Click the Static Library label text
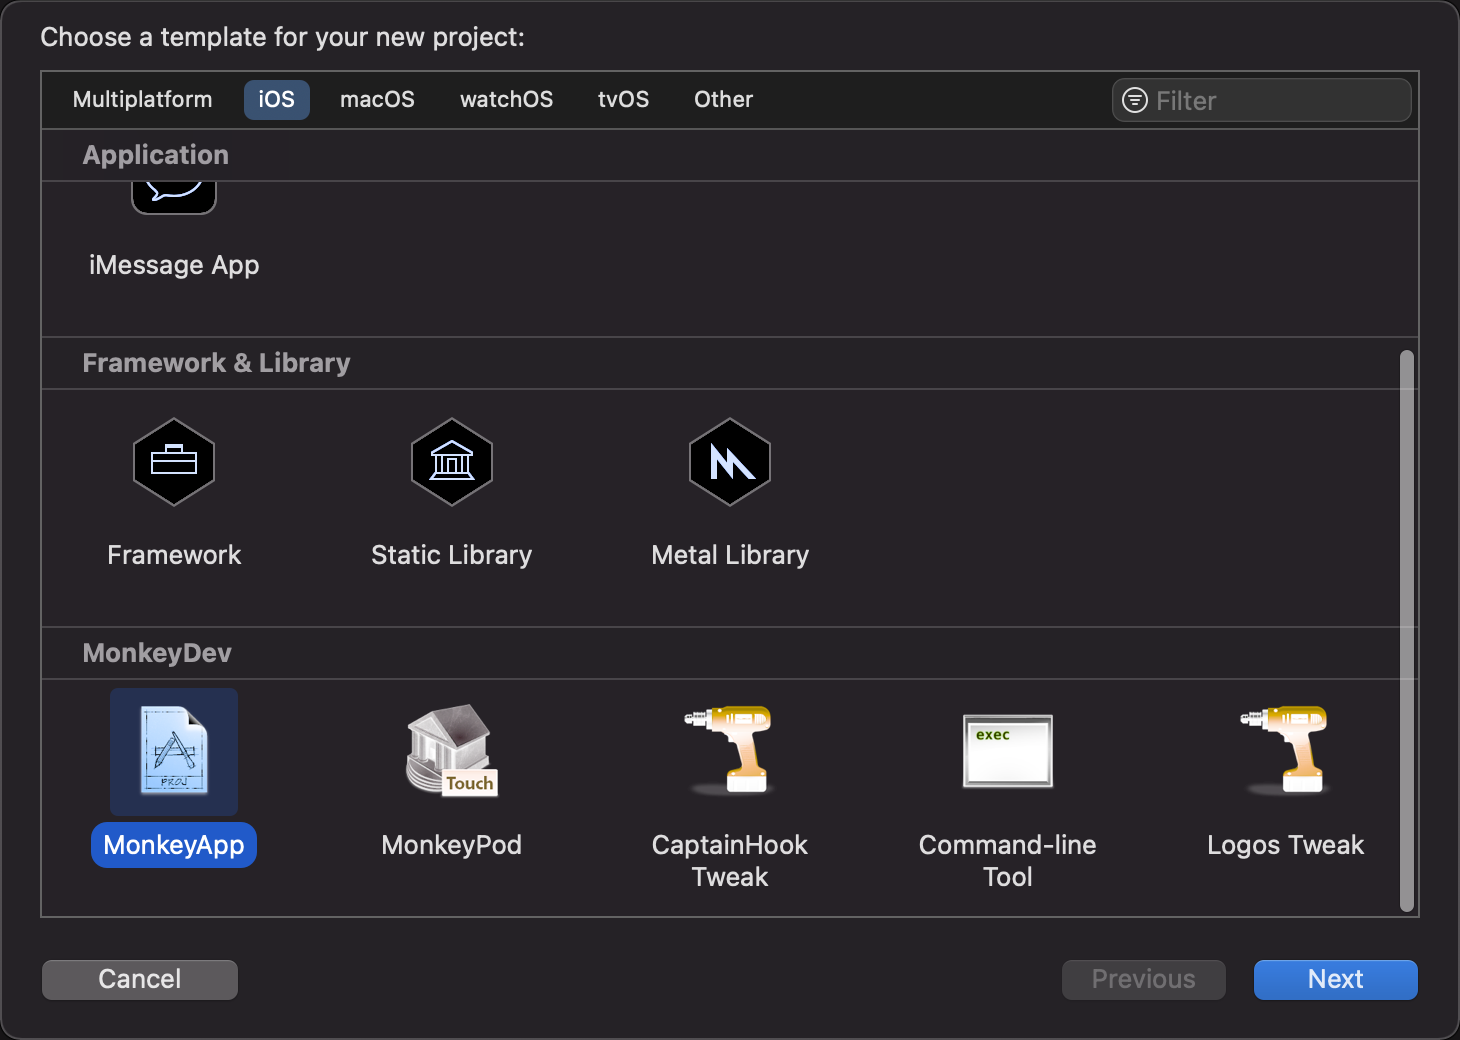Screen dimensions: 1460x1040 tap(452, 555)
